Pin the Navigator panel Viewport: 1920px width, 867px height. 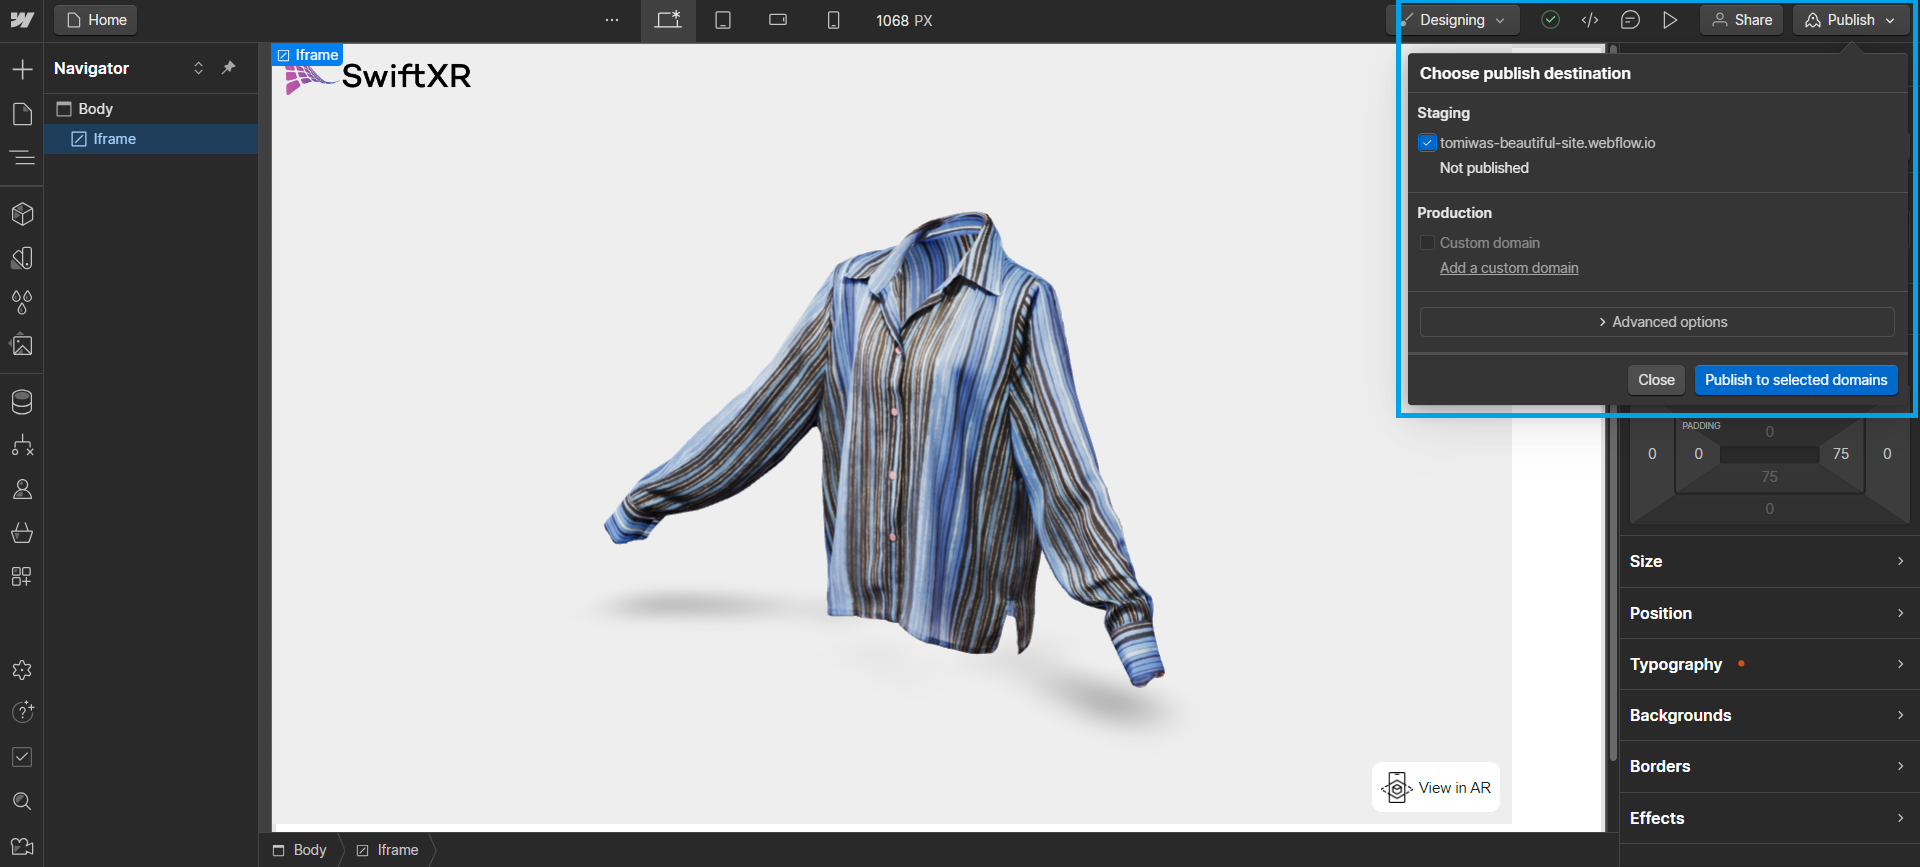tap(228, 68)
